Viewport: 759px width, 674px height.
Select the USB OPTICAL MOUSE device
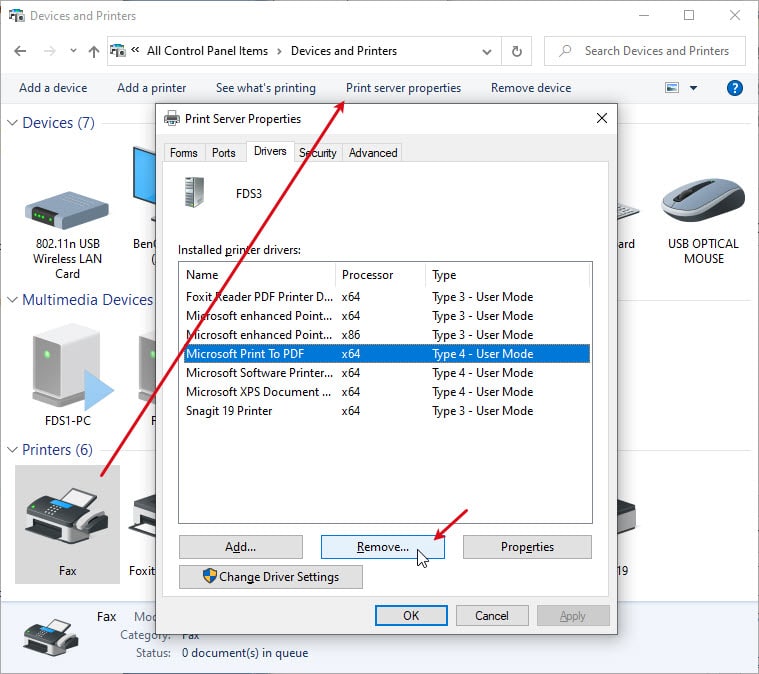(x=703, y=222)
